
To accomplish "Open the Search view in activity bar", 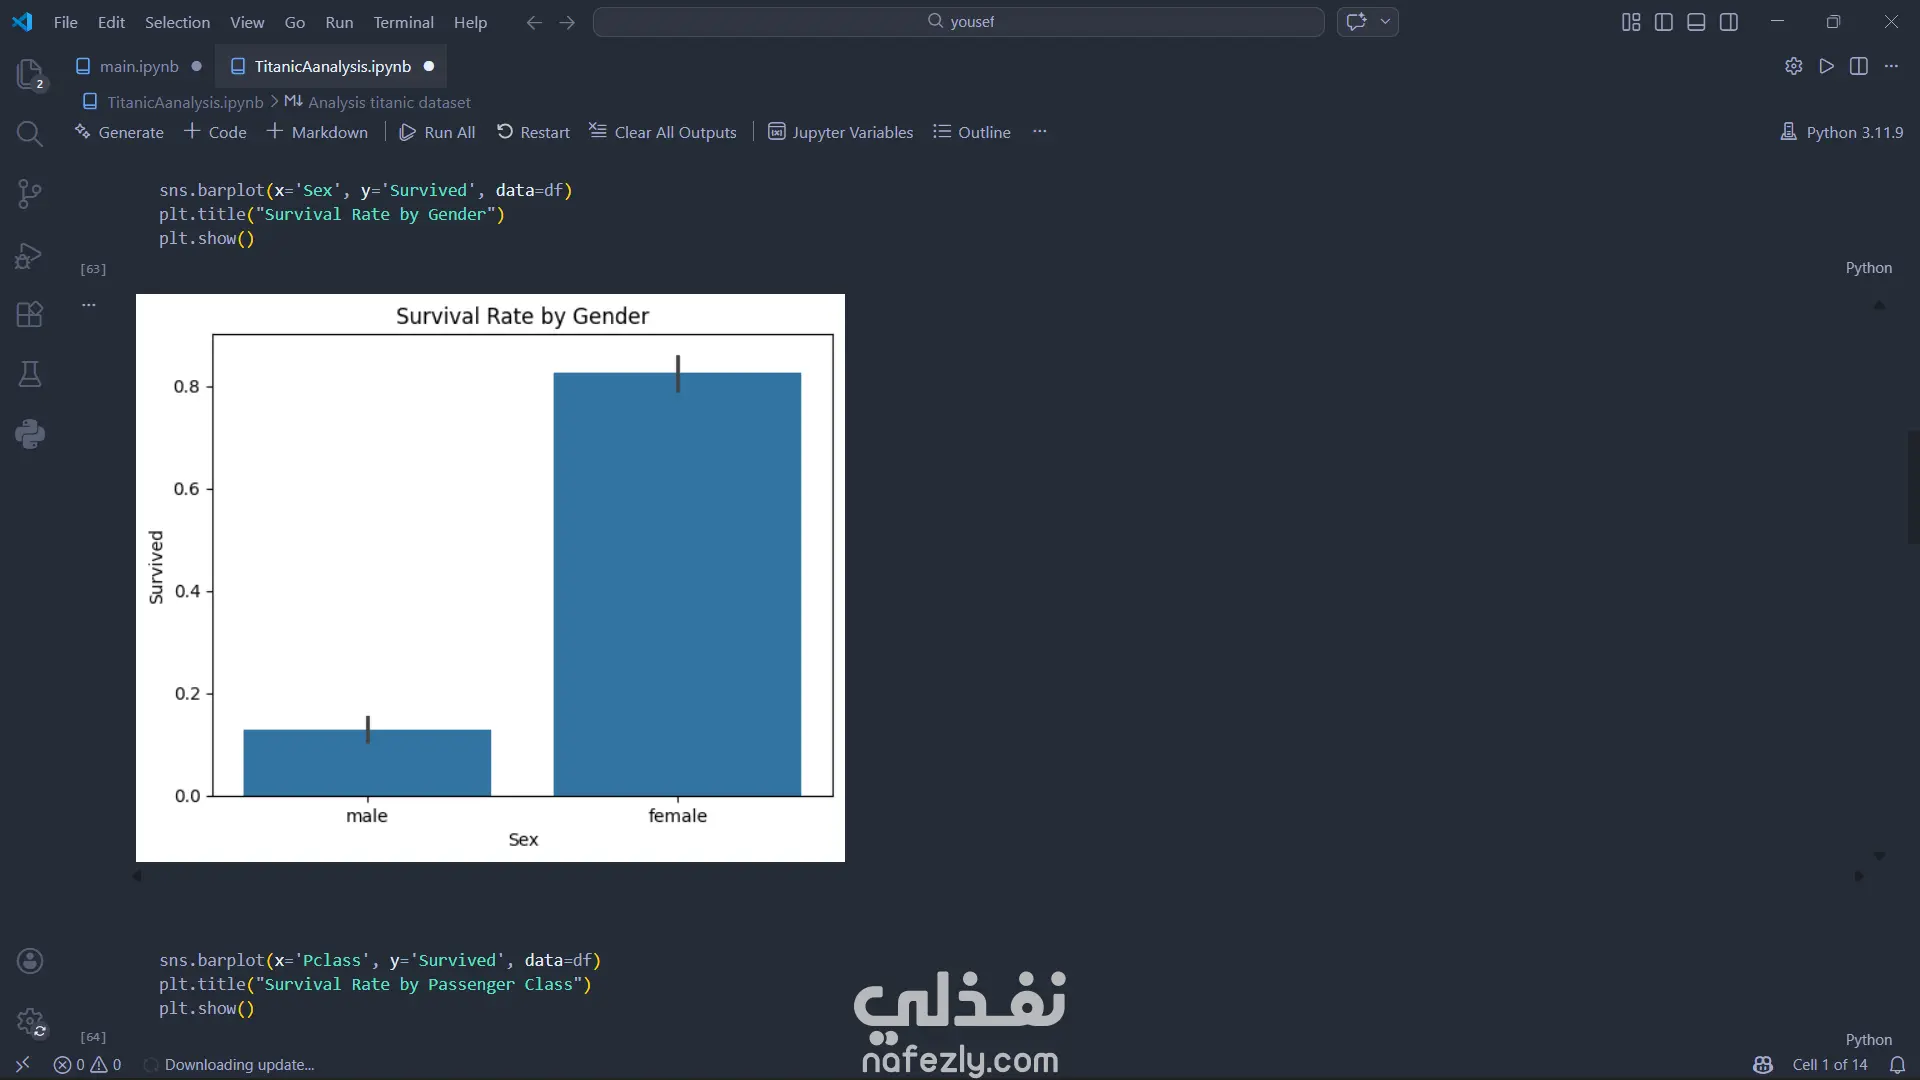I will [x=30, y=134].
